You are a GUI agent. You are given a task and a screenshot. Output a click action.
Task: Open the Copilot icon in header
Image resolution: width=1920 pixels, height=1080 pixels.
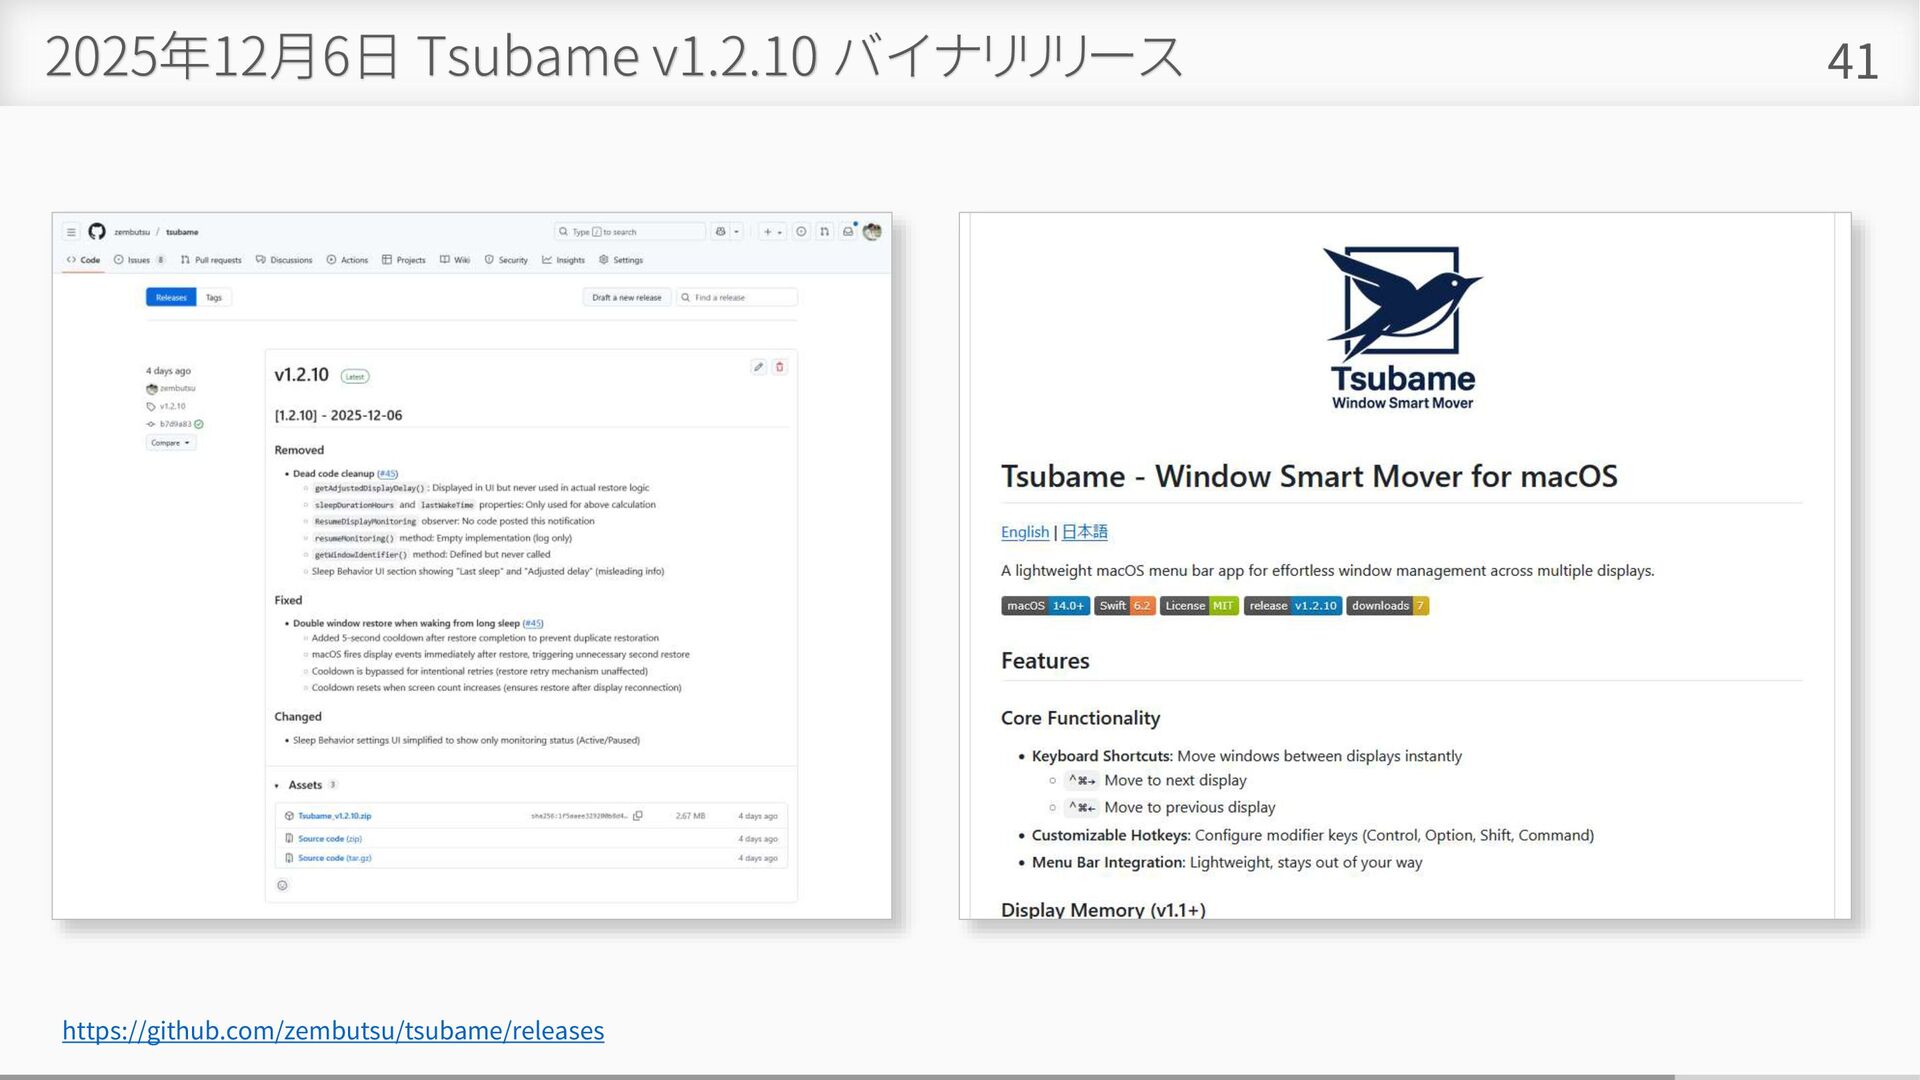(720, 232)
